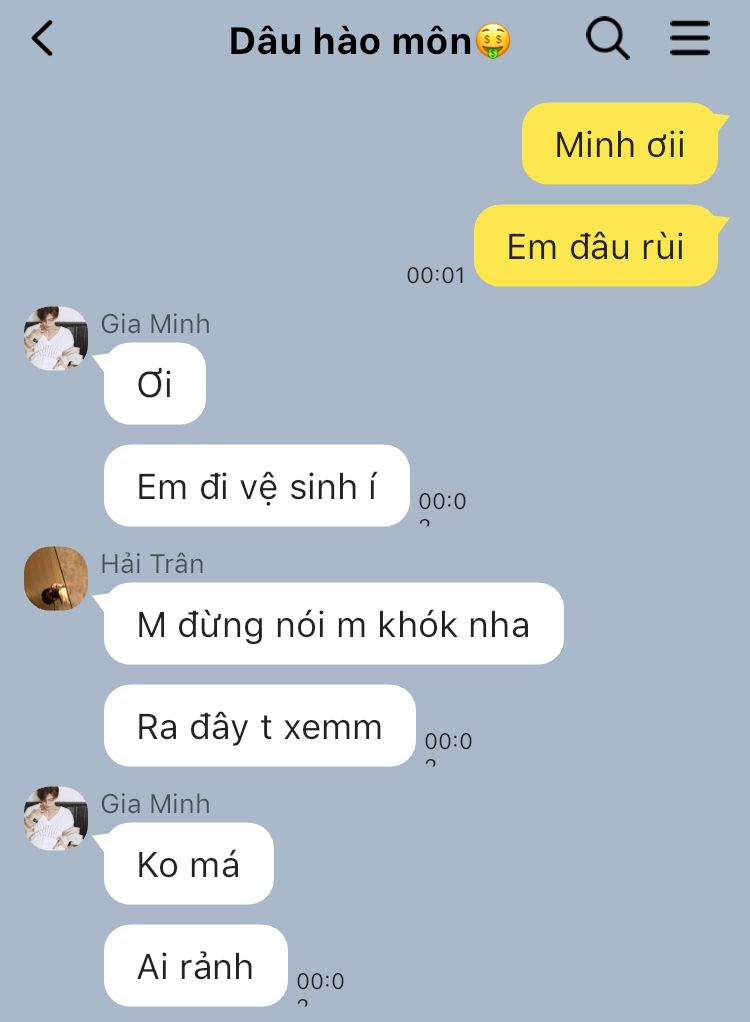Select the Em đâu rùi message bubble
This screenshot has height=1022, width=750.
596,246
